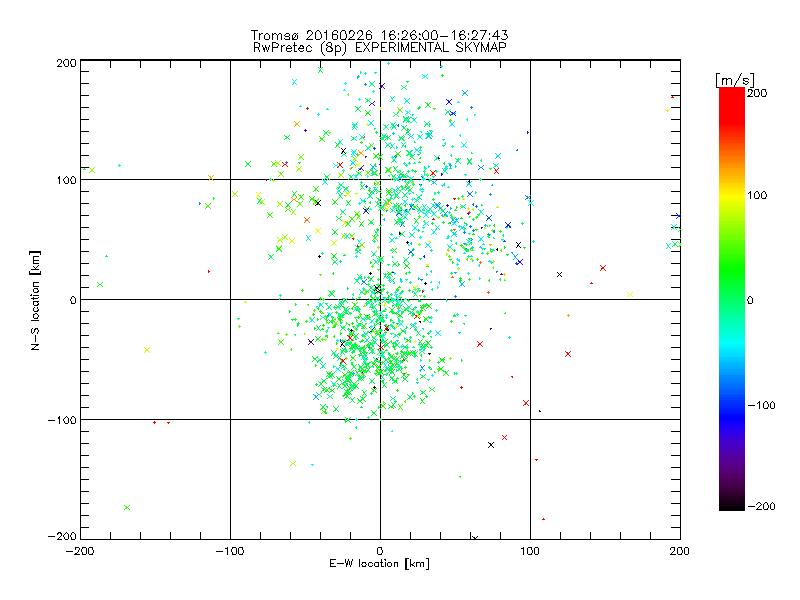Click the 'N-S location [km]' axis label

click(x=35, y=300)
